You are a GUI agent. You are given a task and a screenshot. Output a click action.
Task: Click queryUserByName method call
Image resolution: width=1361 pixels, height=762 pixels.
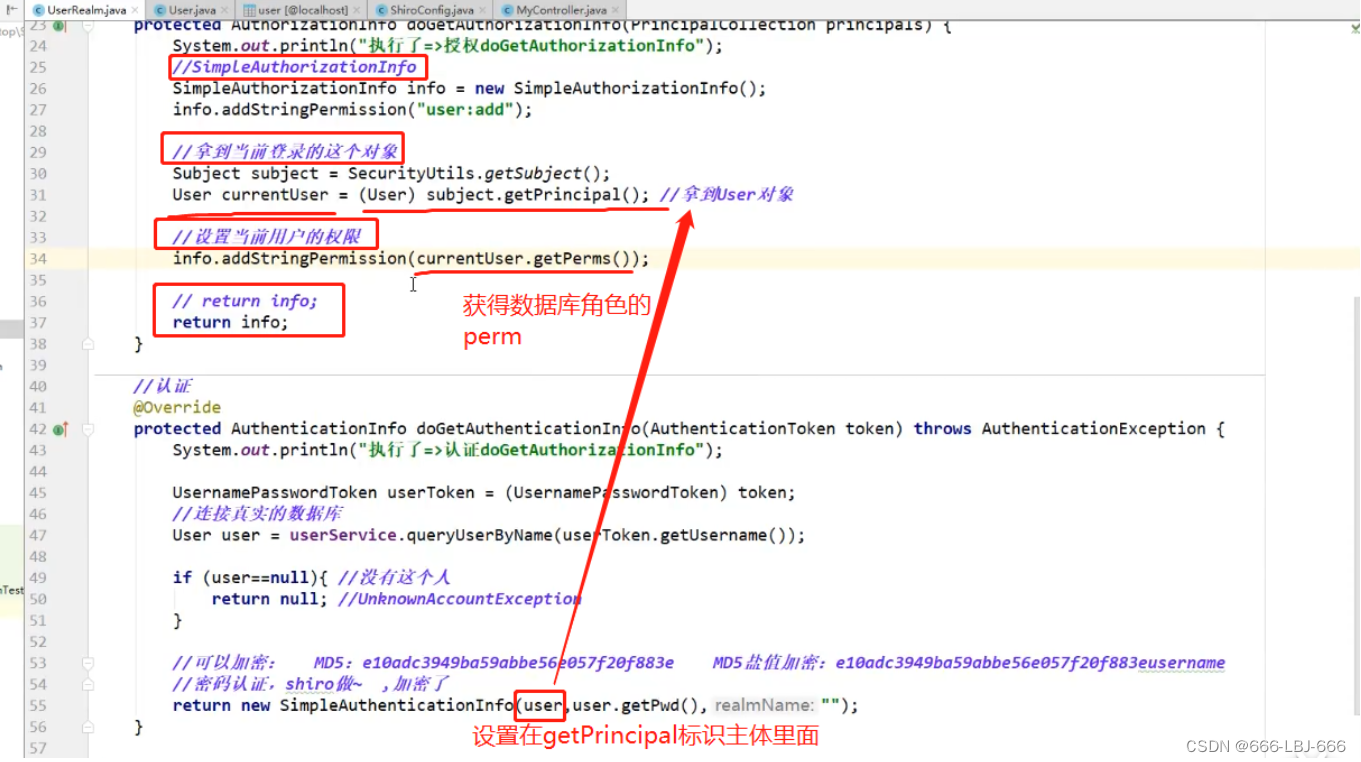click(x=479, y=536)
